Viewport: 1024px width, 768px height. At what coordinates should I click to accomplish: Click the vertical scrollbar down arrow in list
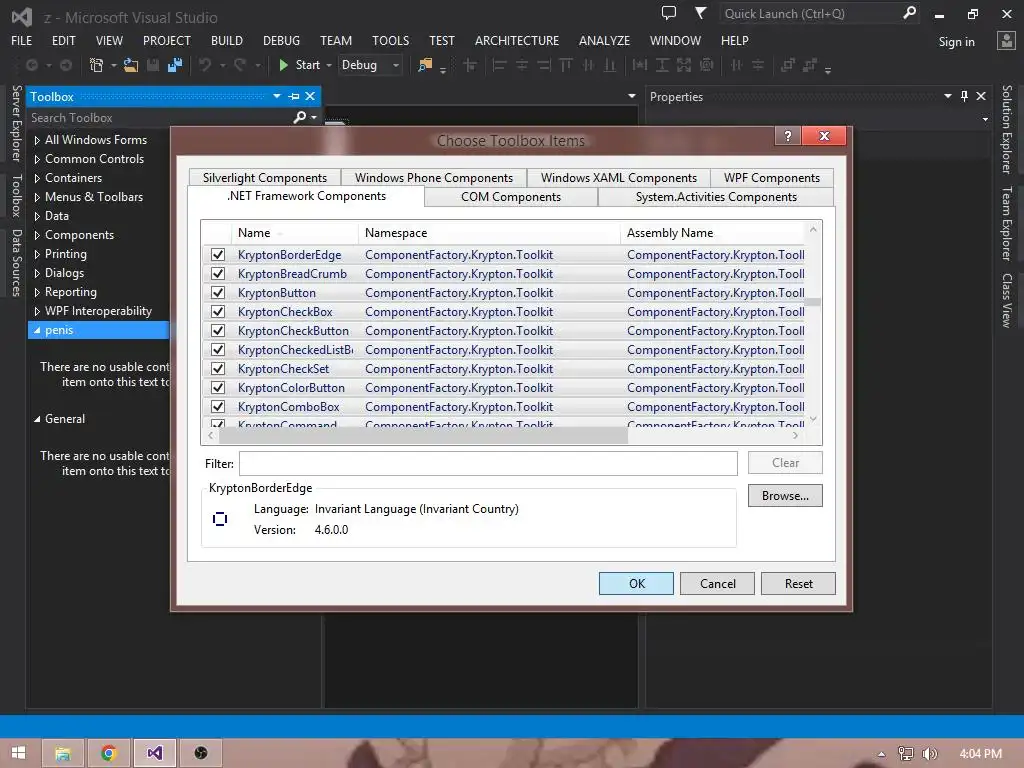pyautogui.click(x=813, y=419)
